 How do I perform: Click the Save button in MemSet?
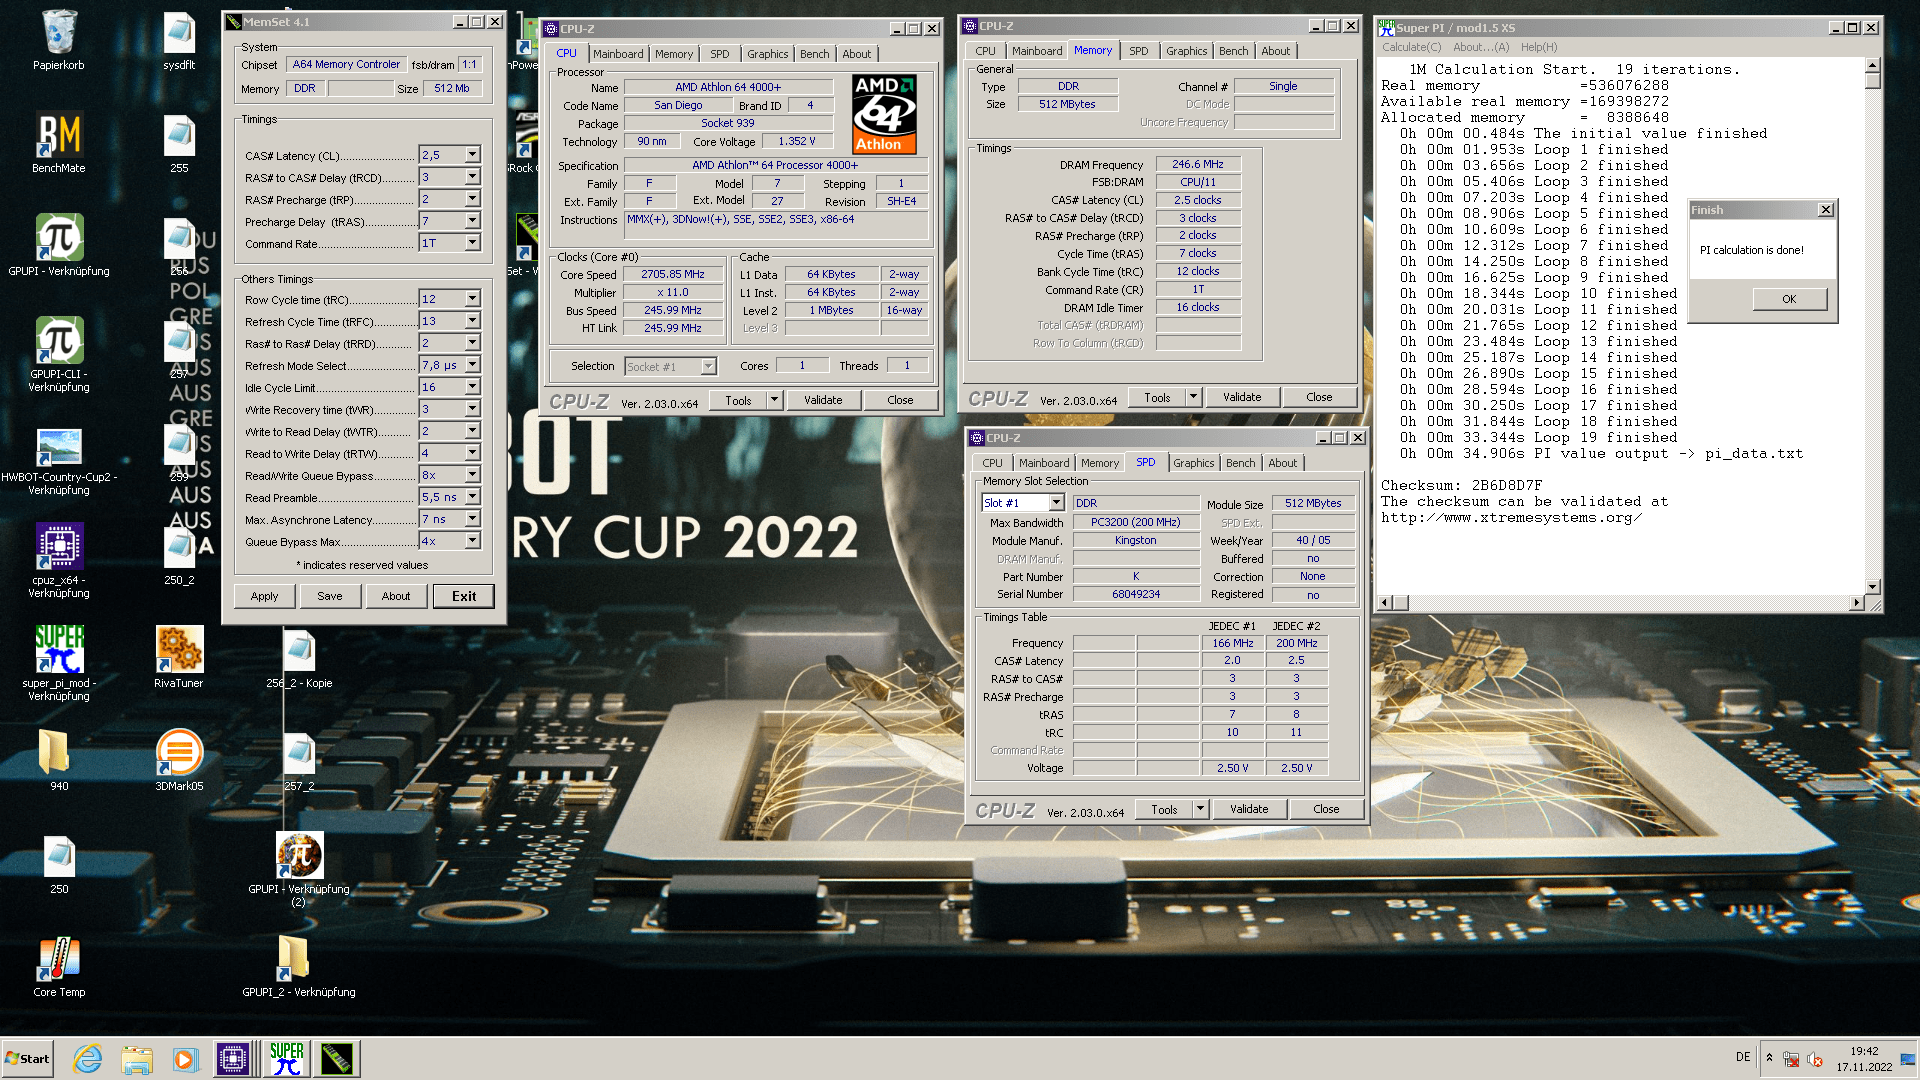pyautogui.click(x=330, y=596)
